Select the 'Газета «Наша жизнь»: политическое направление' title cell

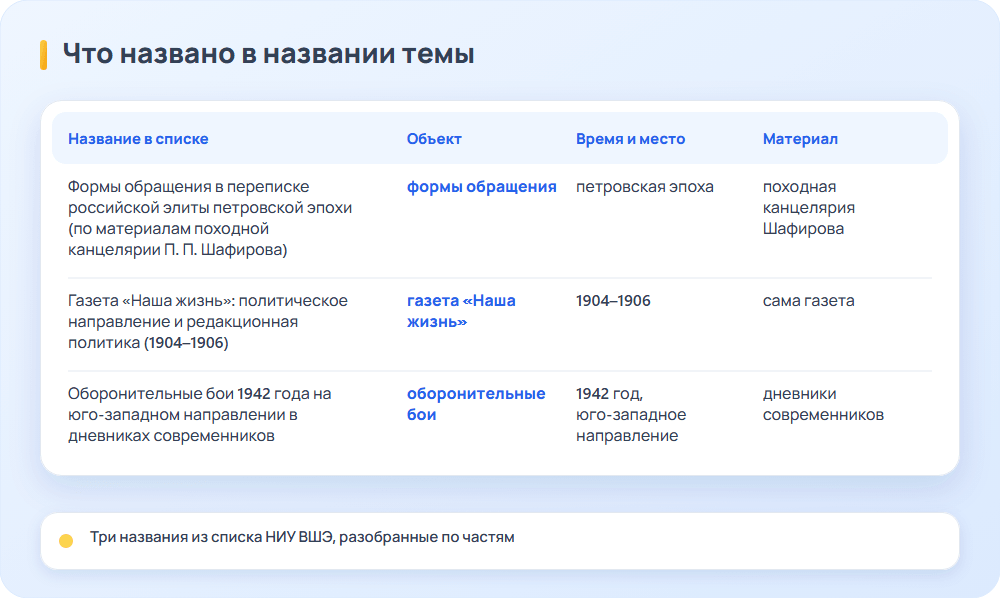[x=208, y=321]
